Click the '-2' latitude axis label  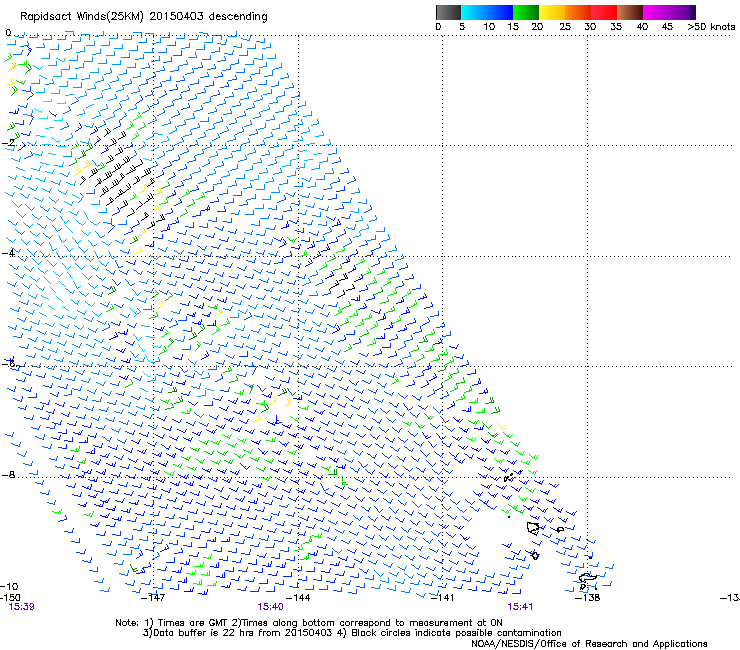[8, 143]
